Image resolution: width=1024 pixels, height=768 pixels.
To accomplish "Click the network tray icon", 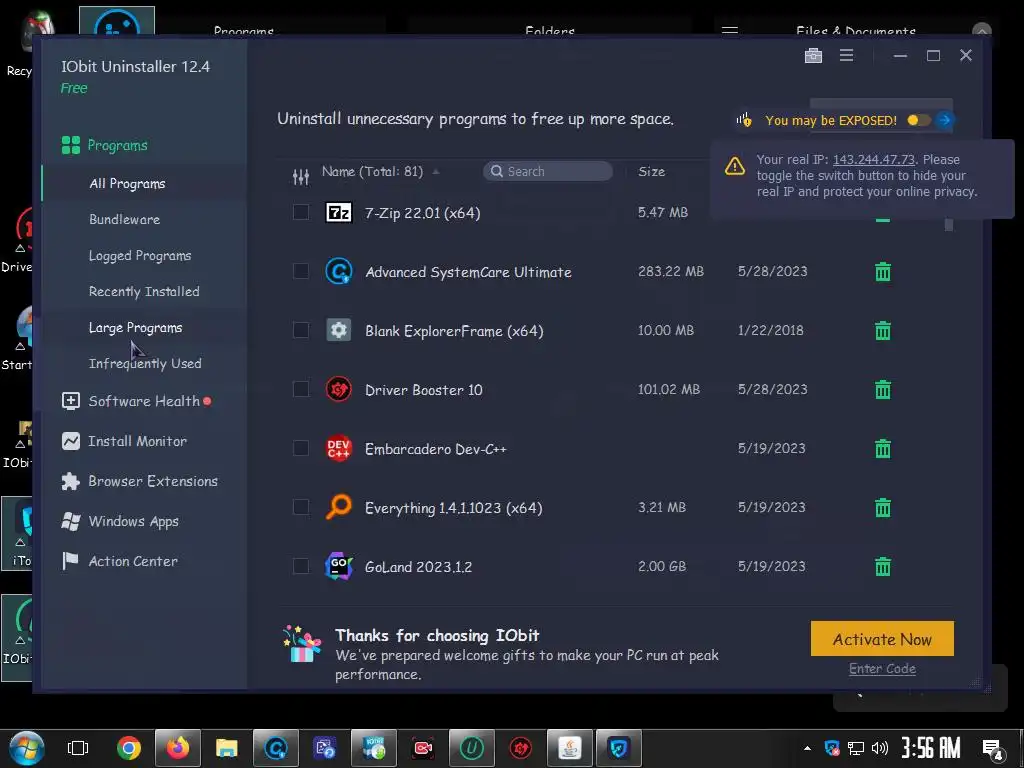I will click(856, 748).
